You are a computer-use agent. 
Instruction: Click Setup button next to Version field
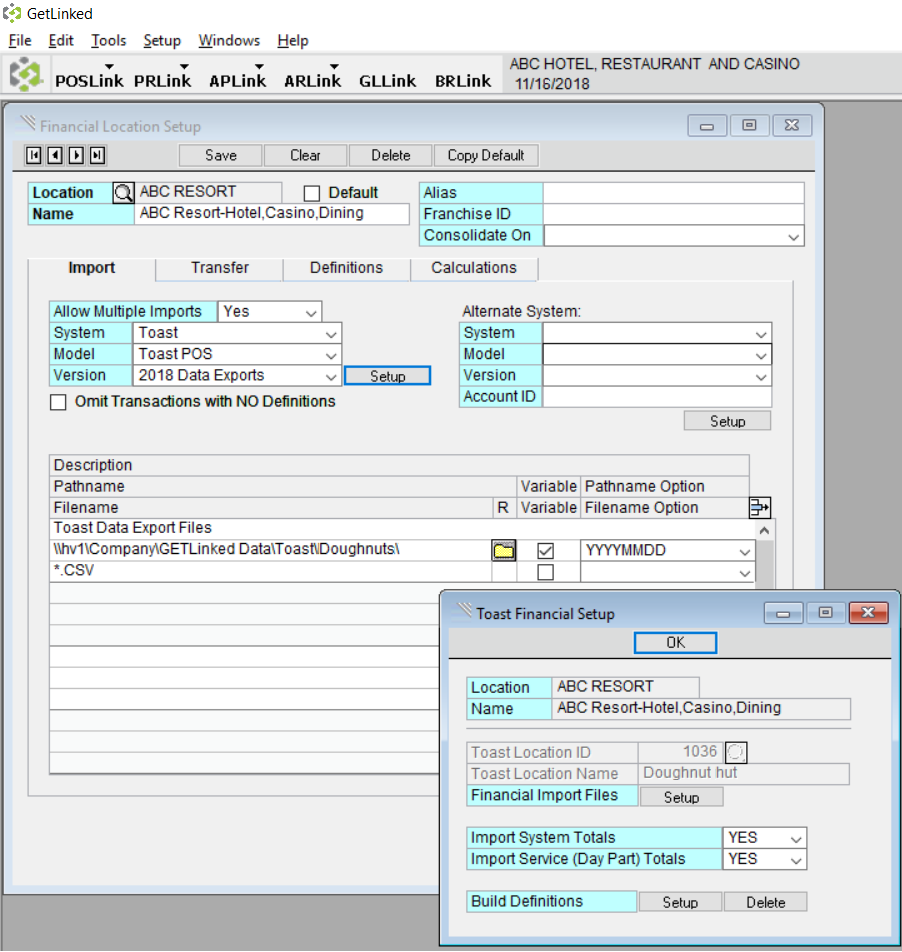coord(388,376)
